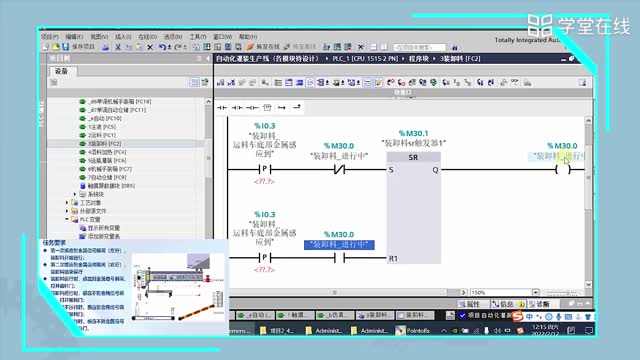Click the positive edge P contact on S rung

click(x=264, y=169)
